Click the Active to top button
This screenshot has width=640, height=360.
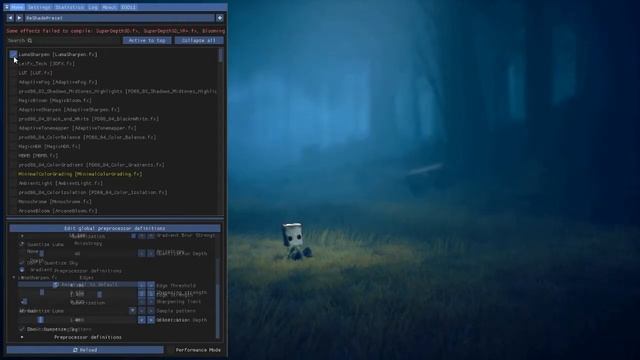tap(147, 40)
